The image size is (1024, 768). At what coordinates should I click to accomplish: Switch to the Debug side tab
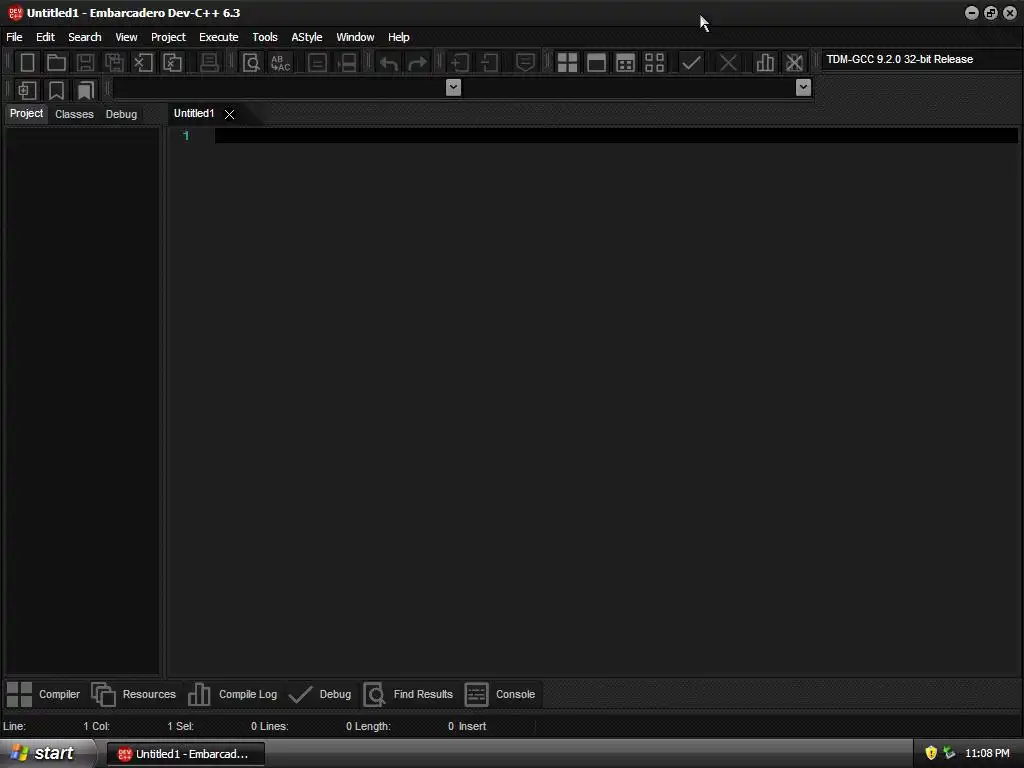121,114
